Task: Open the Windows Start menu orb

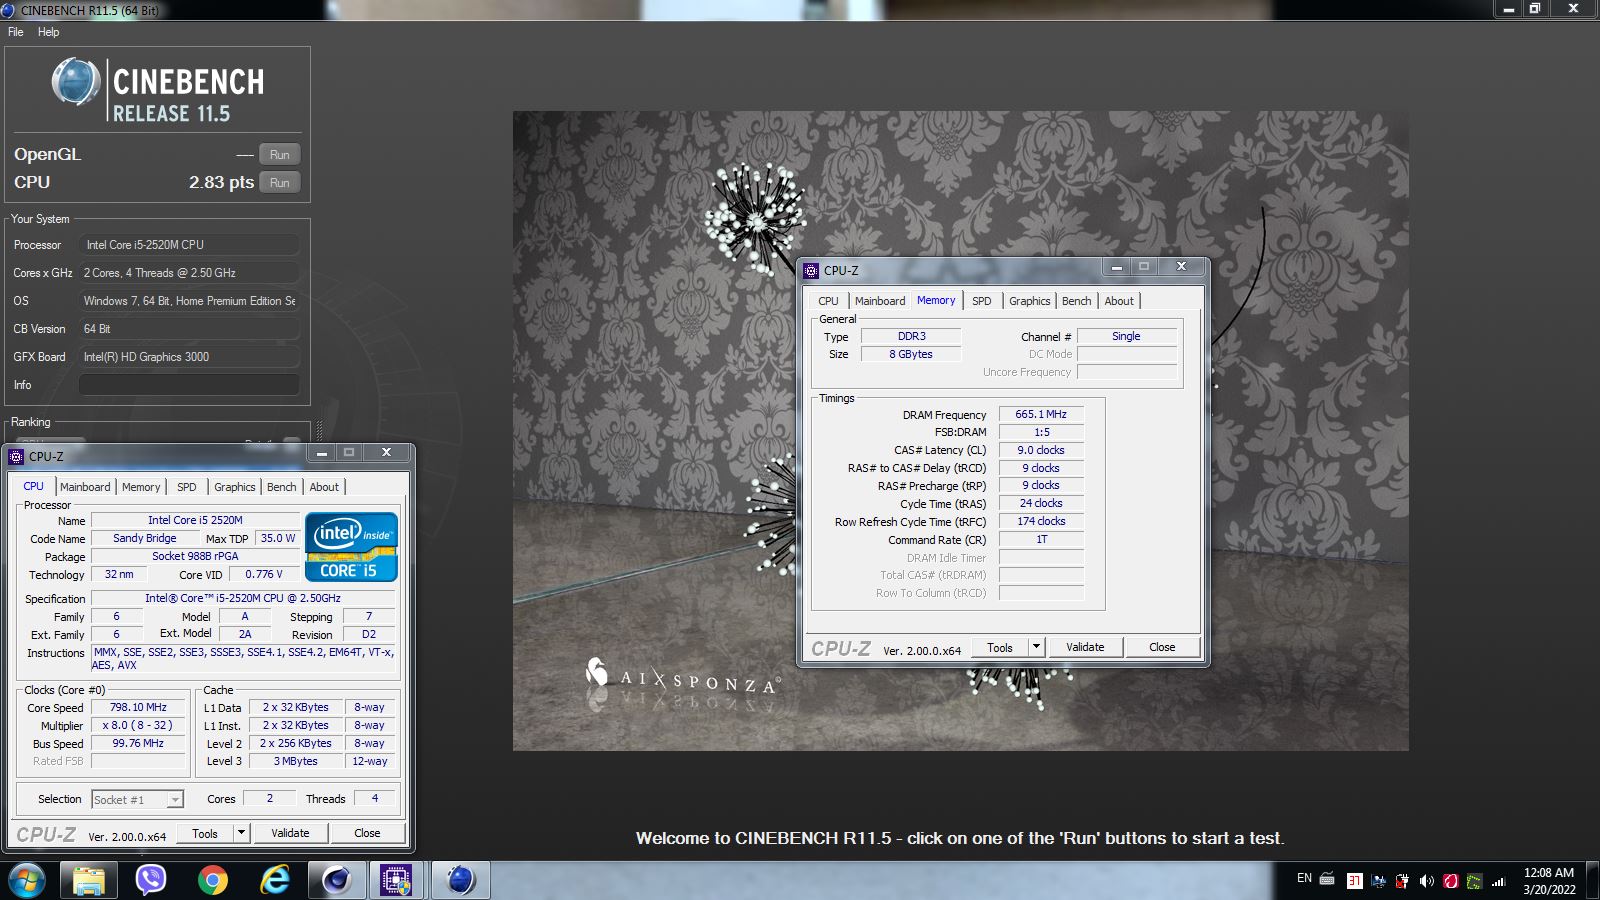Action: [27, 880]
